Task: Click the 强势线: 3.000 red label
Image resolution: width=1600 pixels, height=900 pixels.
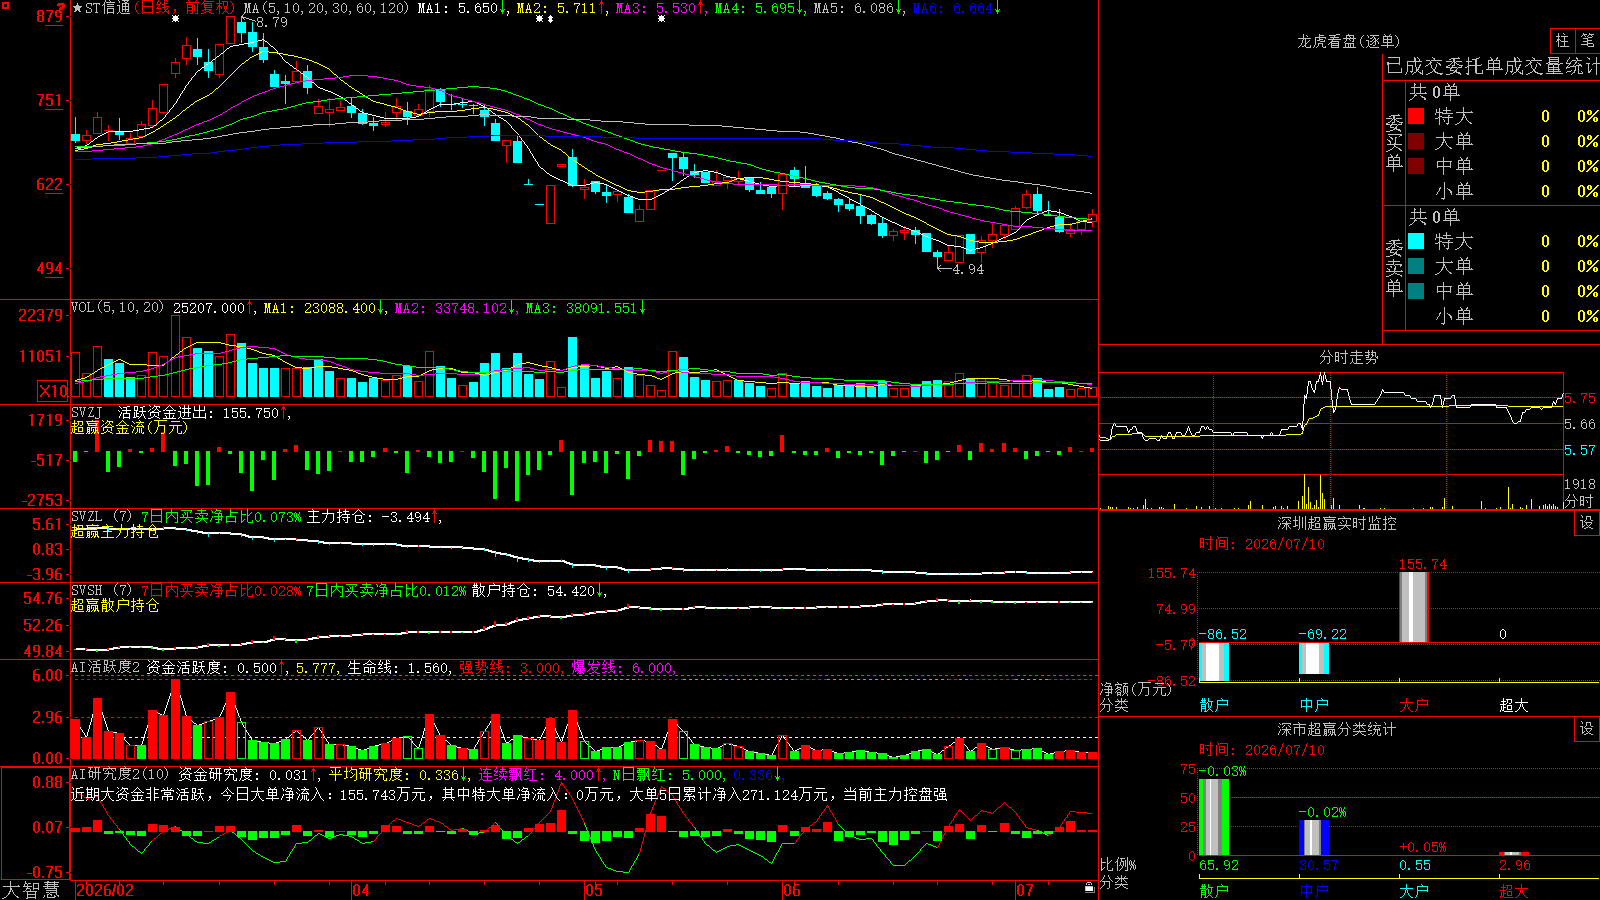Action: pos(510,667)
